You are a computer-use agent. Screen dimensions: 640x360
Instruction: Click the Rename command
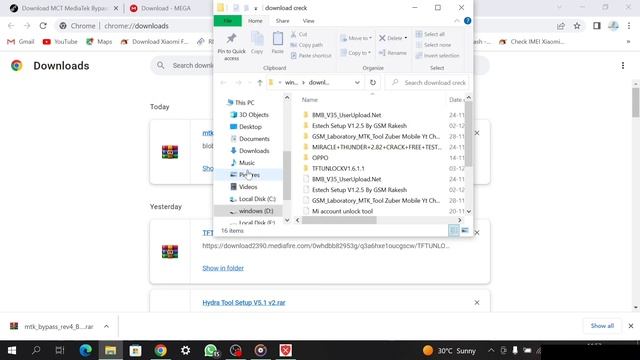(393, 53)
